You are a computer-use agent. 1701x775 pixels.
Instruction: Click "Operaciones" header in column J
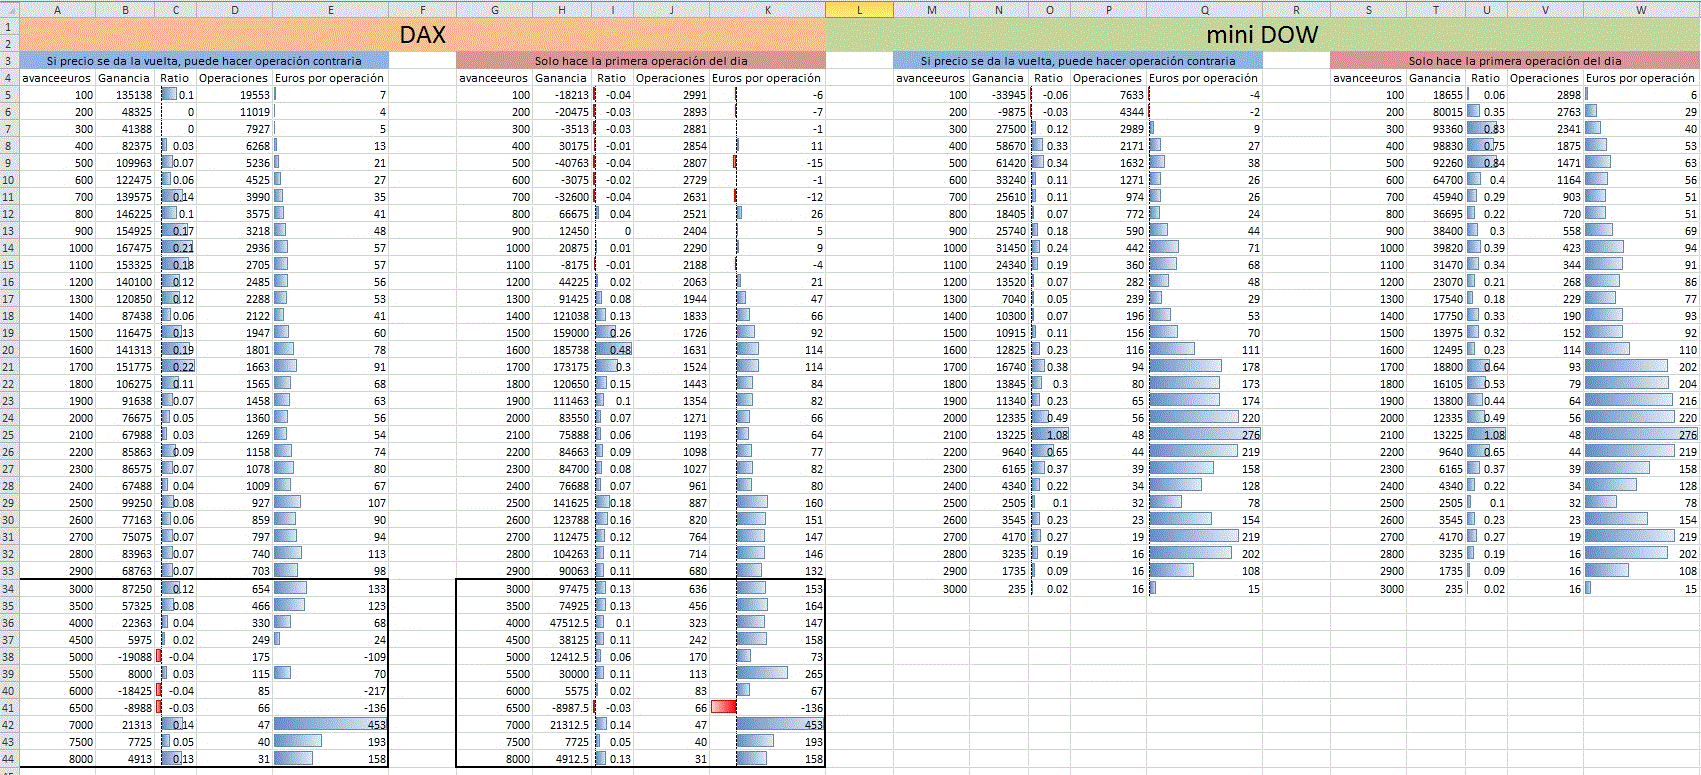671,78
